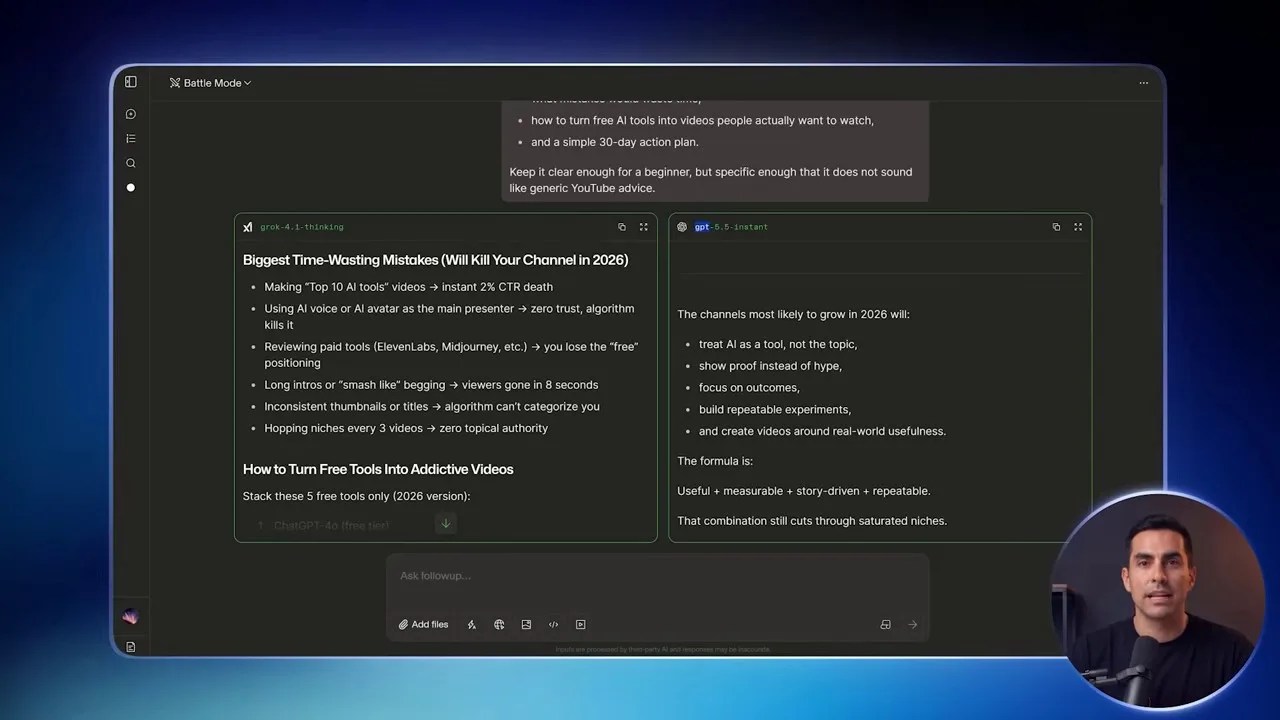Copy the gpt-5.5-instant response
This screenshot has height=720, width=1280.
pos(1056,227)
